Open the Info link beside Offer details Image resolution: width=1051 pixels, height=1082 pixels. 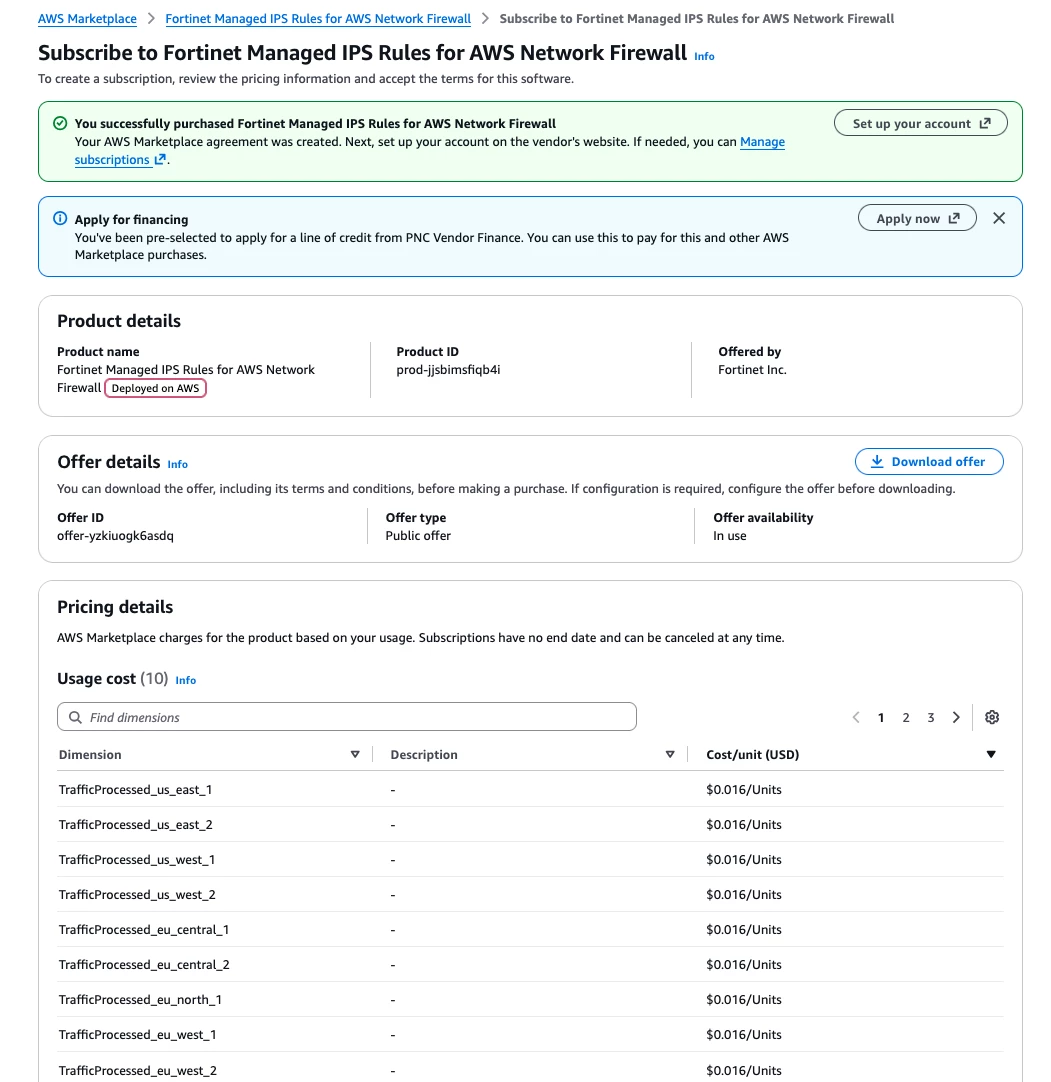[x=177, y=464]
